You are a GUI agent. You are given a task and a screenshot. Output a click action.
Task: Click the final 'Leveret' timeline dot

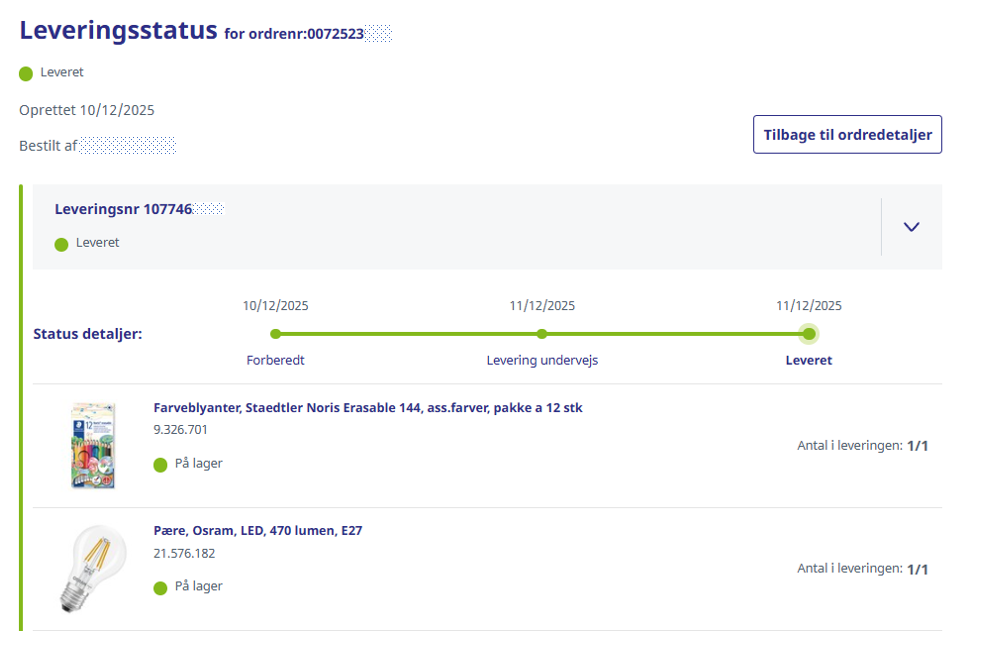point(809,334)
